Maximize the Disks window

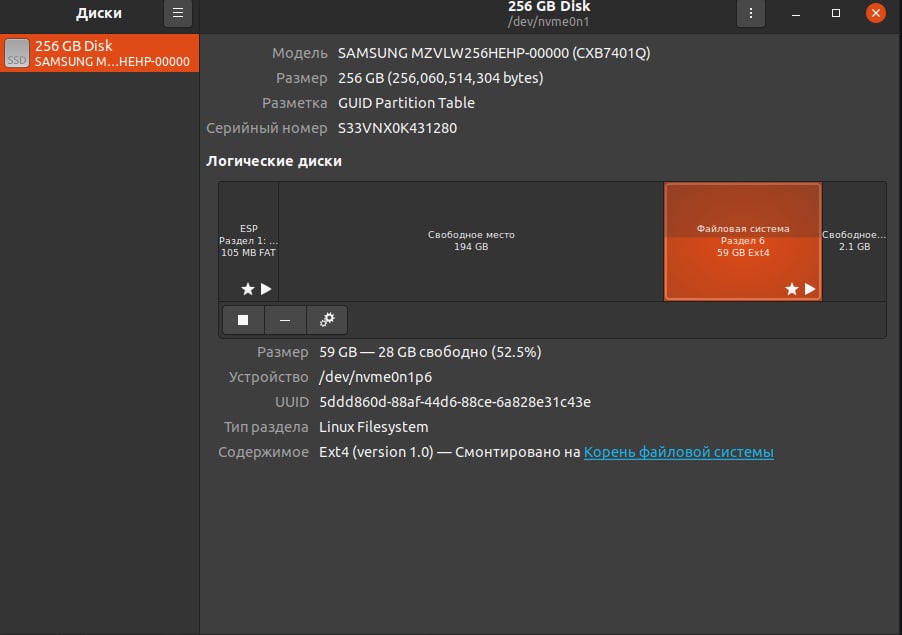[836, 13]
